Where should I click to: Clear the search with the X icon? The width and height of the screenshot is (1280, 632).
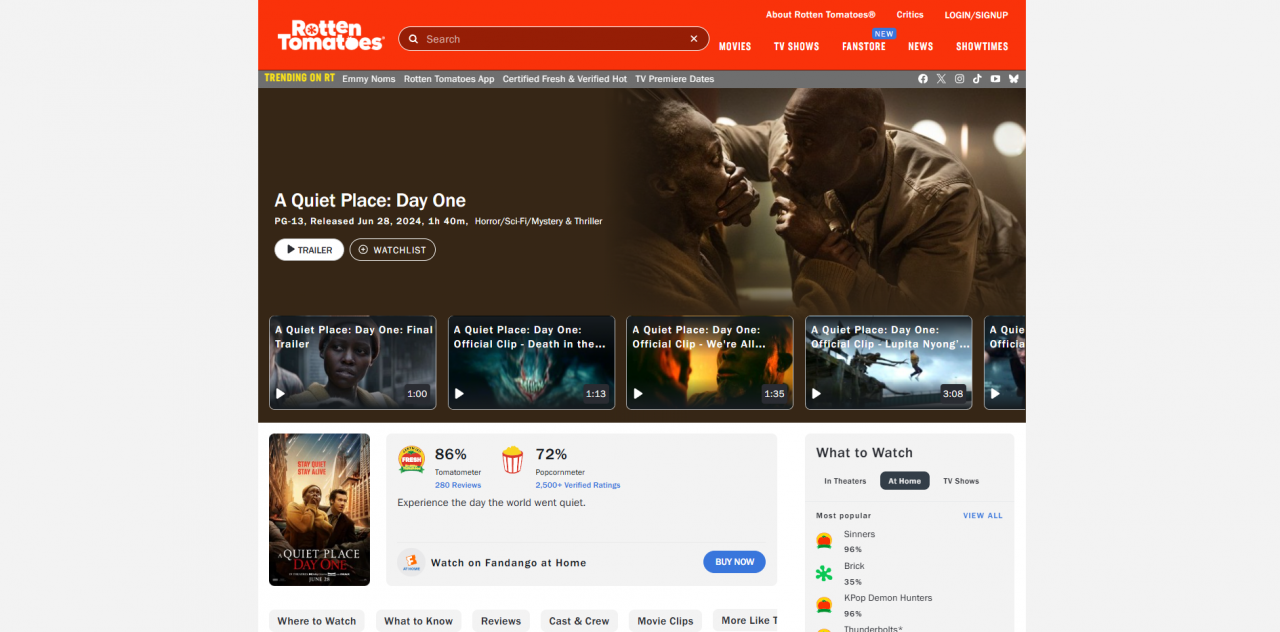coord(694,39)
